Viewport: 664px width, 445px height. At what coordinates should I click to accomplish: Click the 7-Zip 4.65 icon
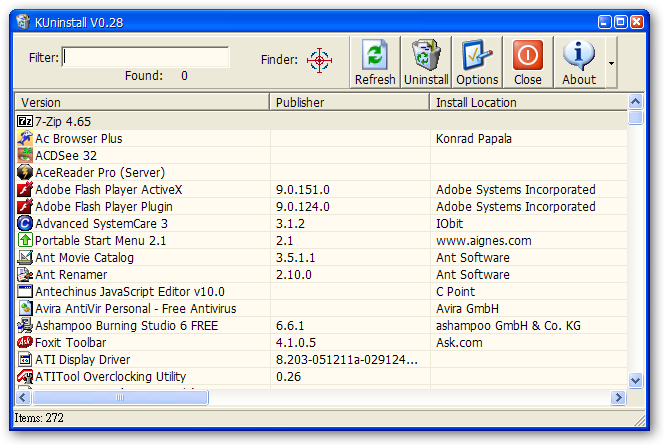[25, 122]
